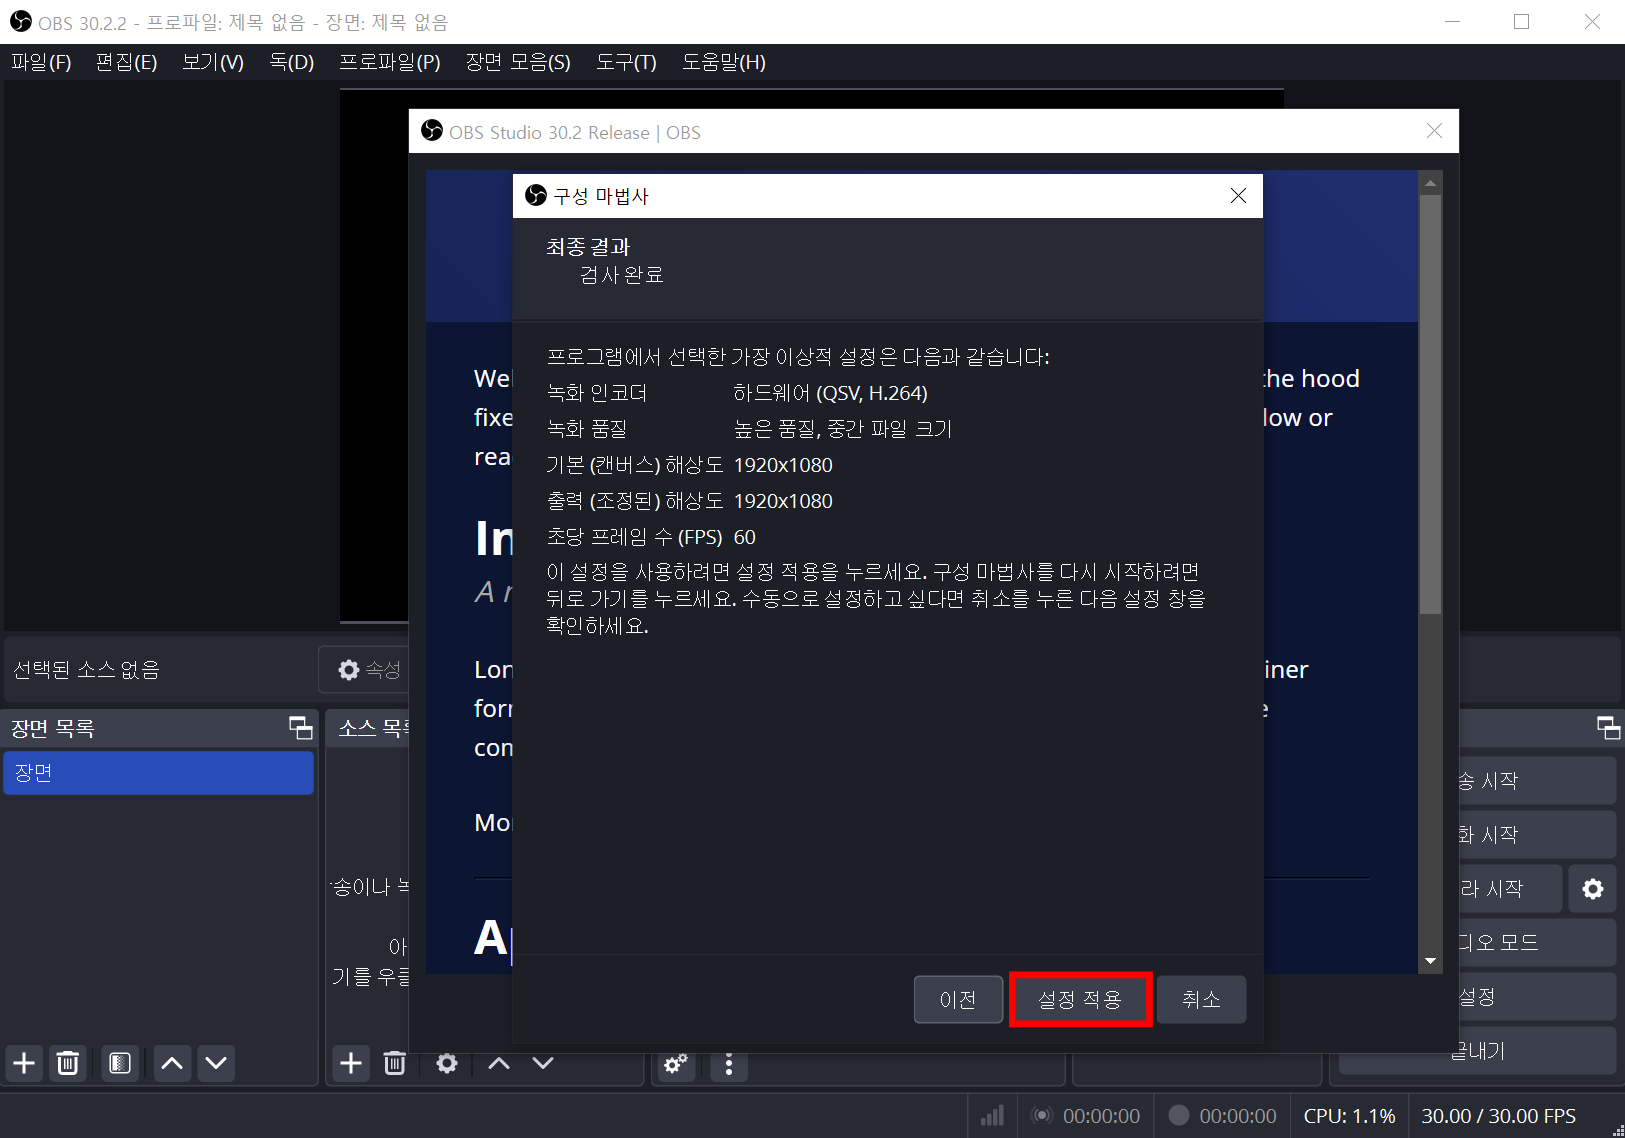Click the 녹화 시작 button in controls
Screen dimensions: 1625x1138
[x=1536, y=835]
